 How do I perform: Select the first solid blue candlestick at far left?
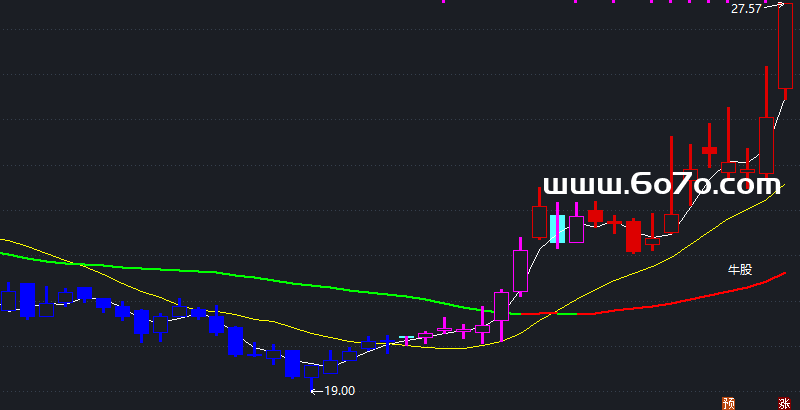pyautogui.click(x=27, y=299)
